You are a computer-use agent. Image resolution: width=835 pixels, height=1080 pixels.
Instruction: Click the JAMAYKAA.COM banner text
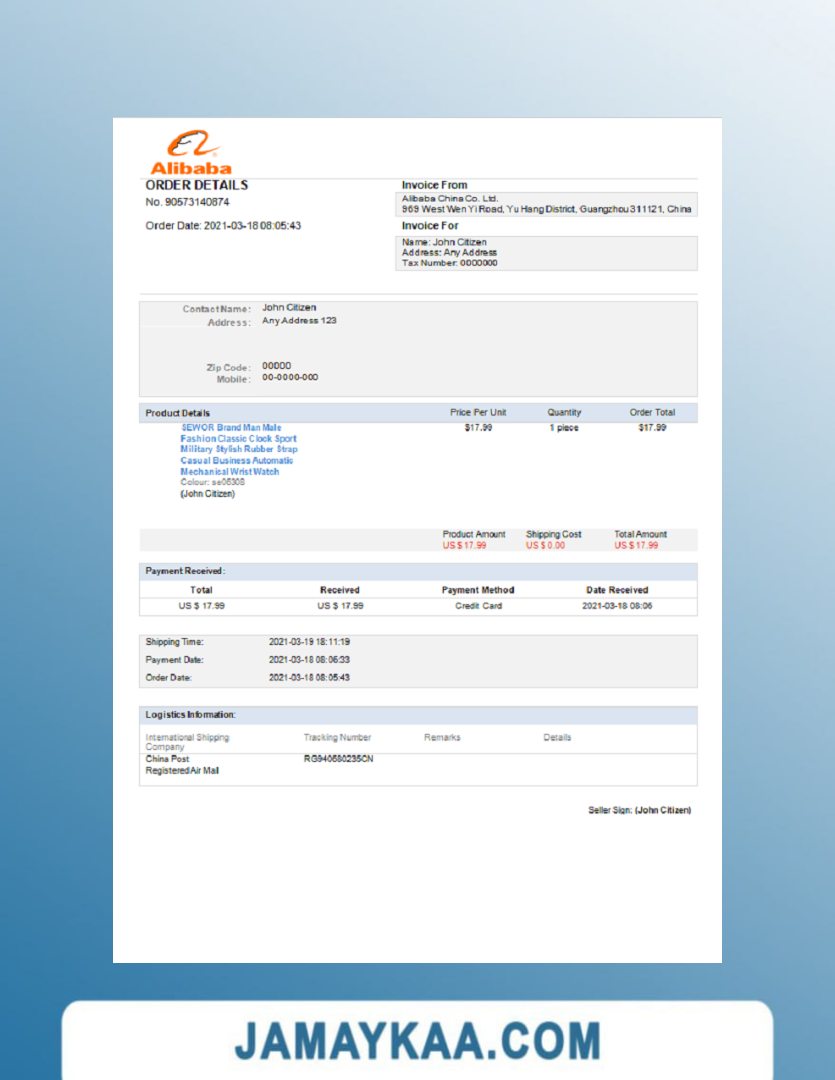tap(417, 1041)
